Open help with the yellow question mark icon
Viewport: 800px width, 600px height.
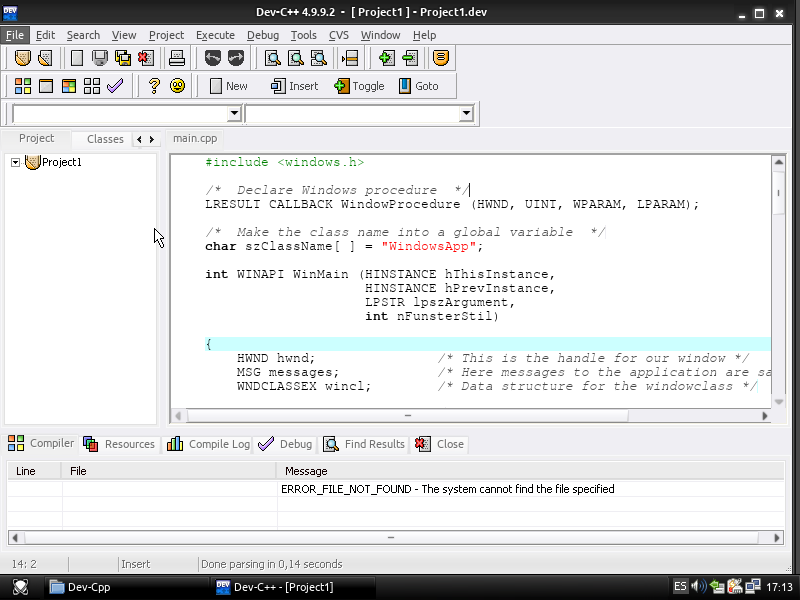tap(154, 86)
